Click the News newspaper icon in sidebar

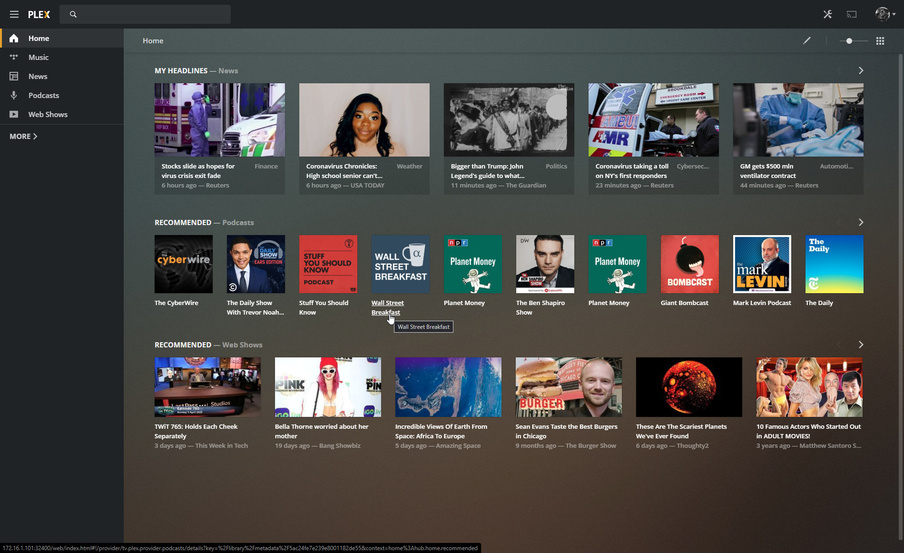[x=14, y=76]
